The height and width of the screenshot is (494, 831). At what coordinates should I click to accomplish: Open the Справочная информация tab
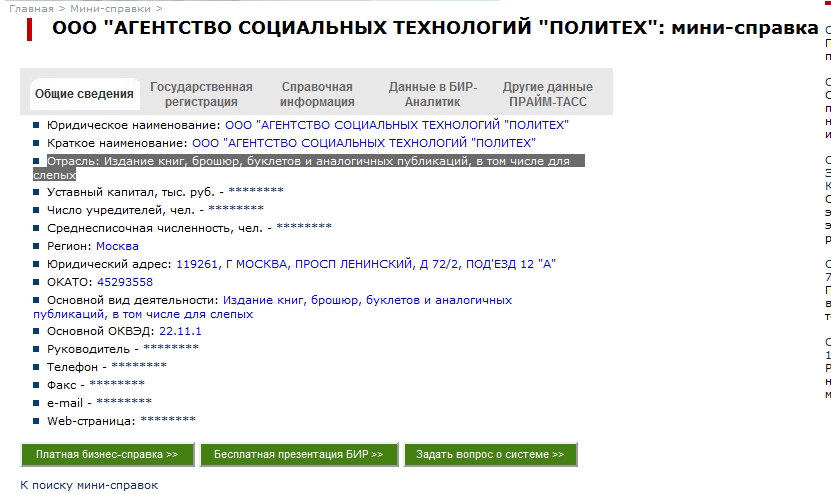pyautogui.click(x=317, y=94)
